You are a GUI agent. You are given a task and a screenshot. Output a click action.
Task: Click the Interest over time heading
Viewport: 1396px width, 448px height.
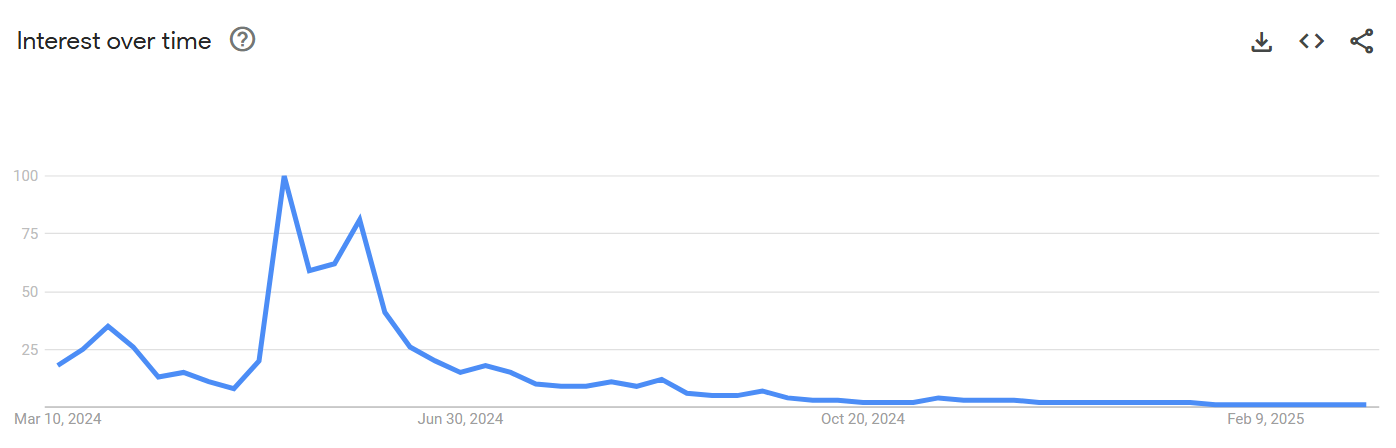(x=114, y=41)
